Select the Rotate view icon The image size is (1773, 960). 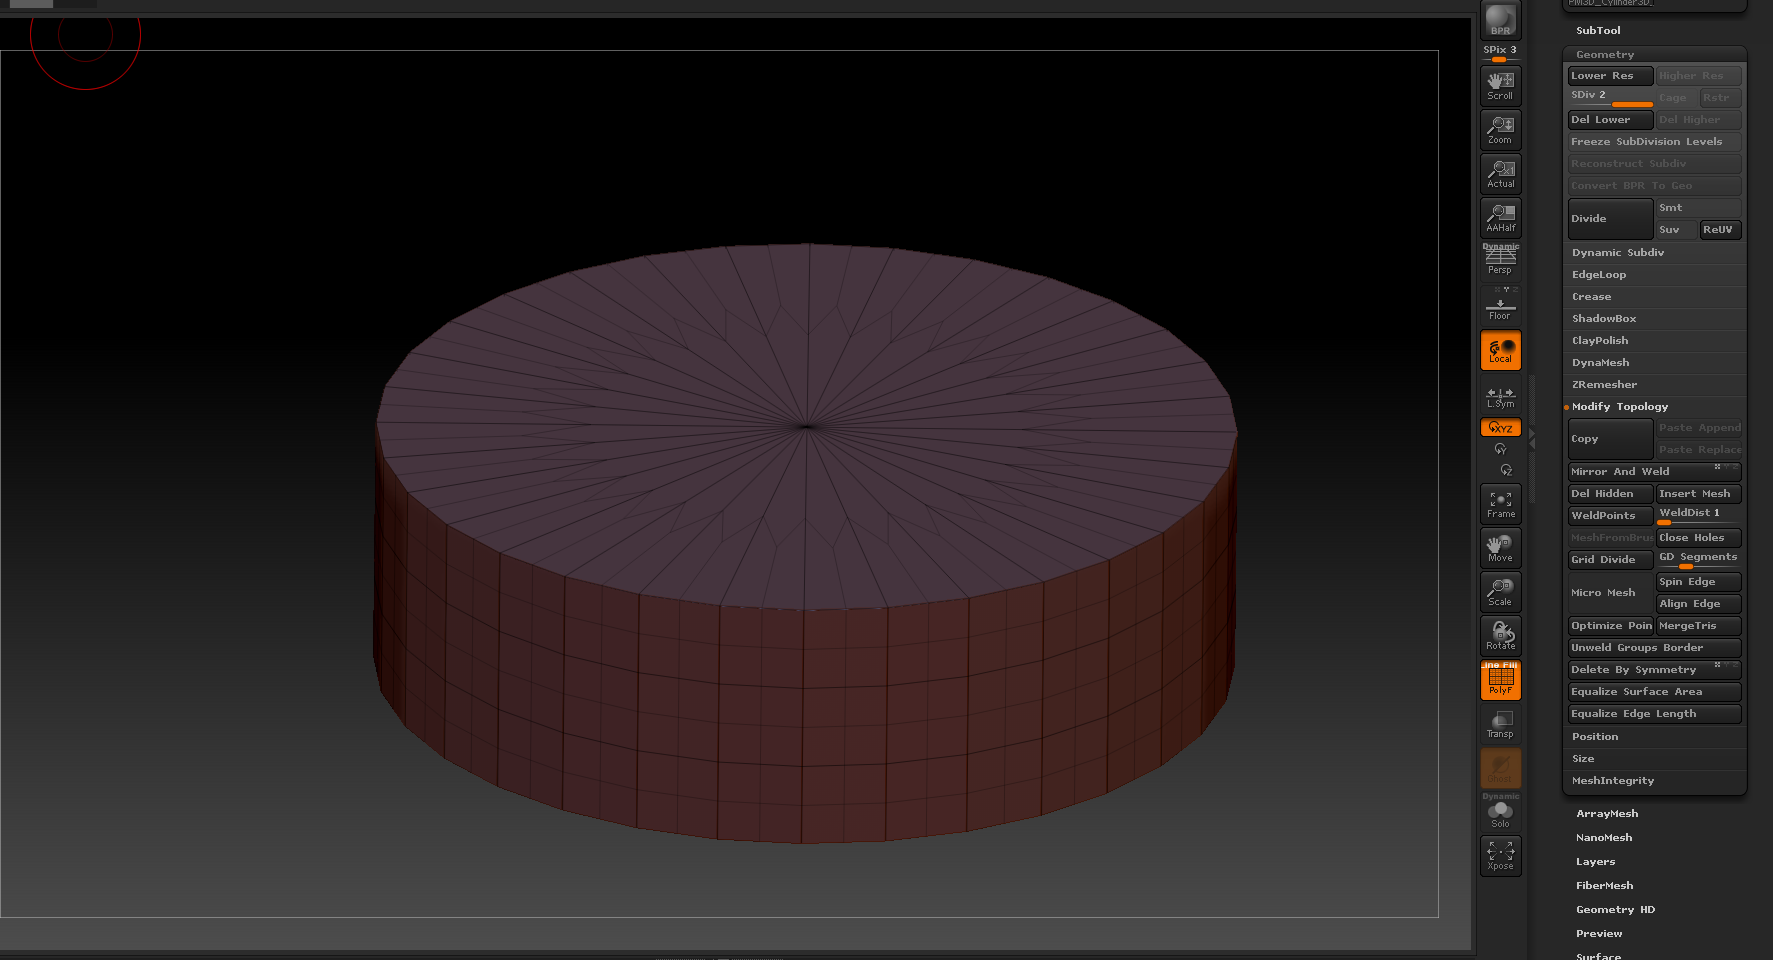1500,636
